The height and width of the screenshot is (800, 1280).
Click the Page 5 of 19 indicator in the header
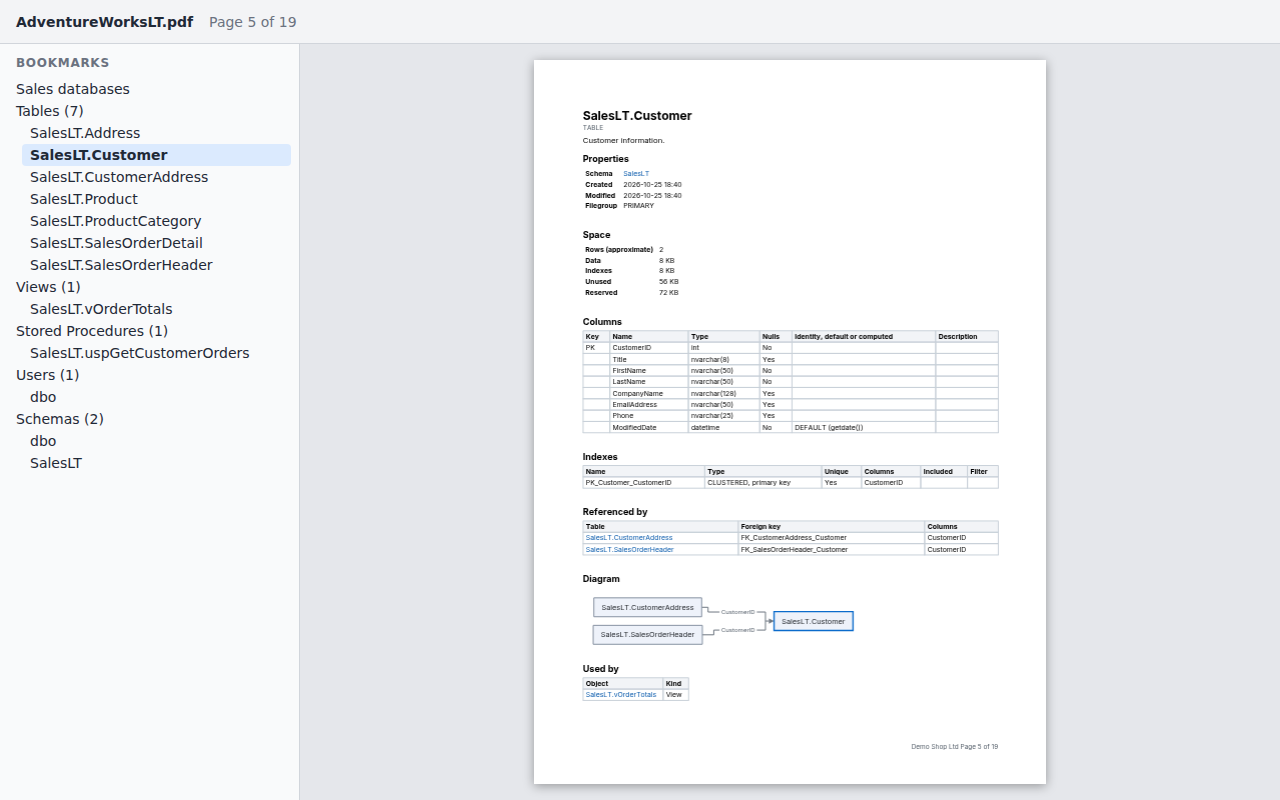tap(253, 22)
